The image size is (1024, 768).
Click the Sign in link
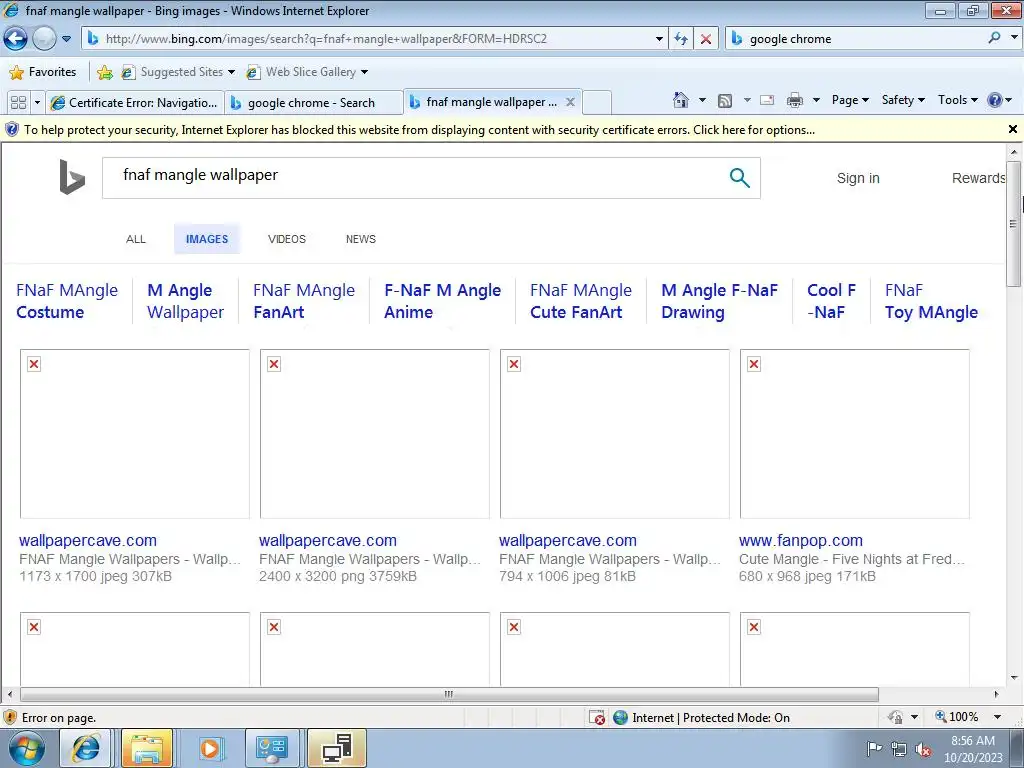pyautogui.click(x=858, y=178)
